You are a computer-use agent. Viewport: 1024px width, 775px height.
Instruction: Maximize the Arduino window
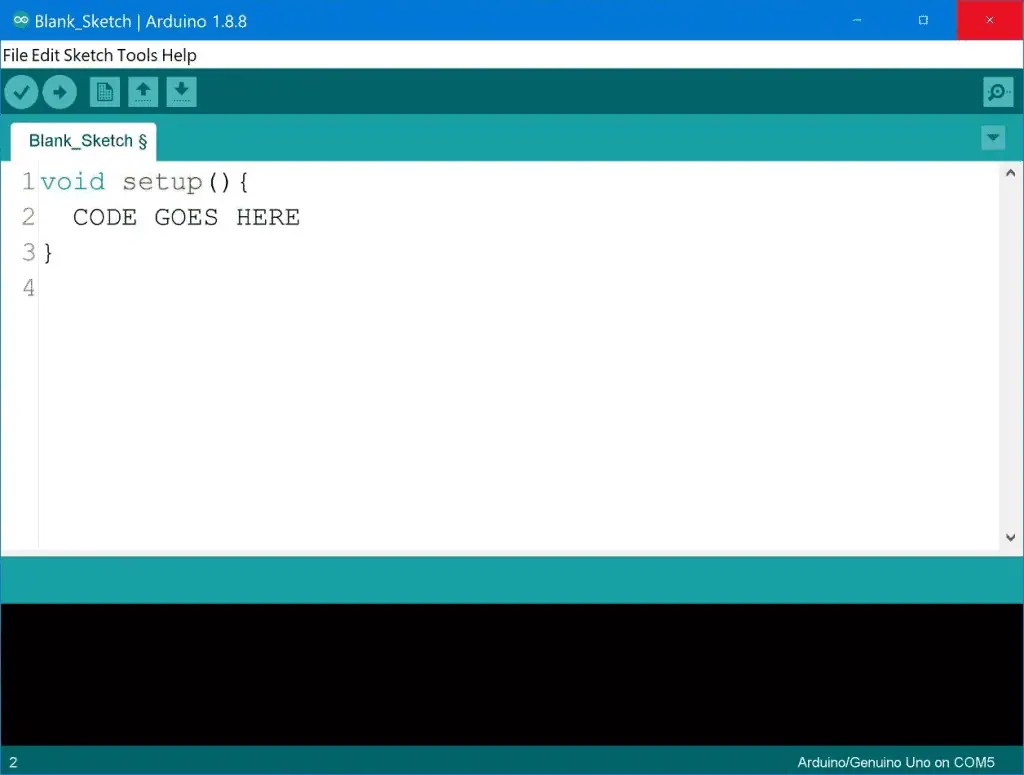click(923, 20)
